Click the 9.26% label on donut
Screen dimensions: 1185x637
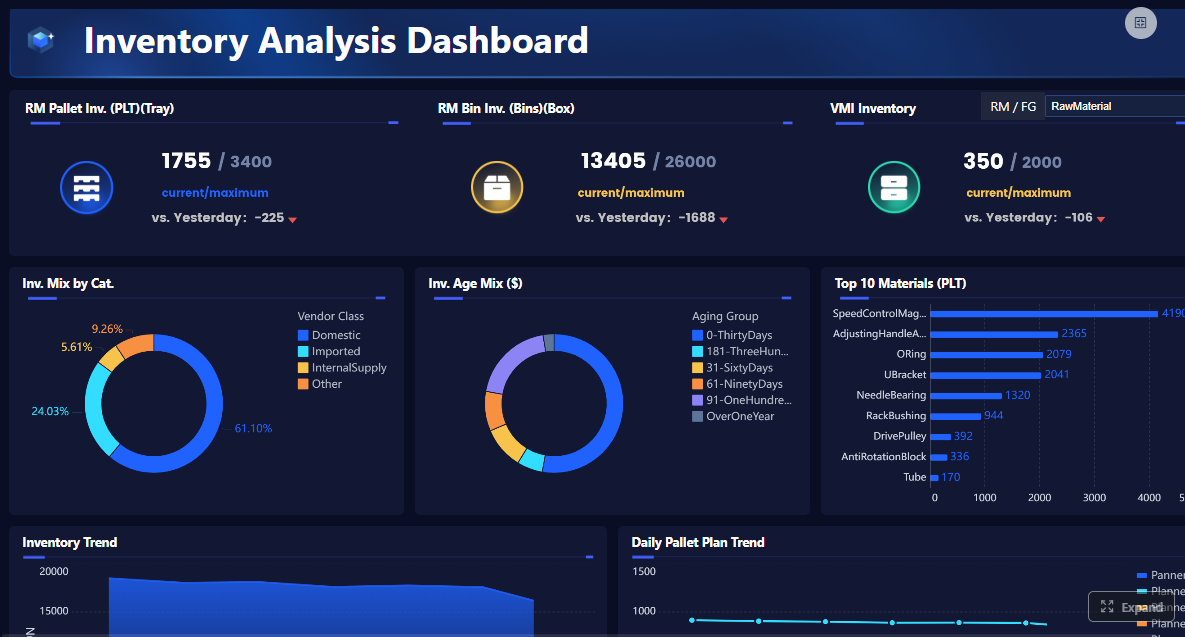tap(107, 329)
